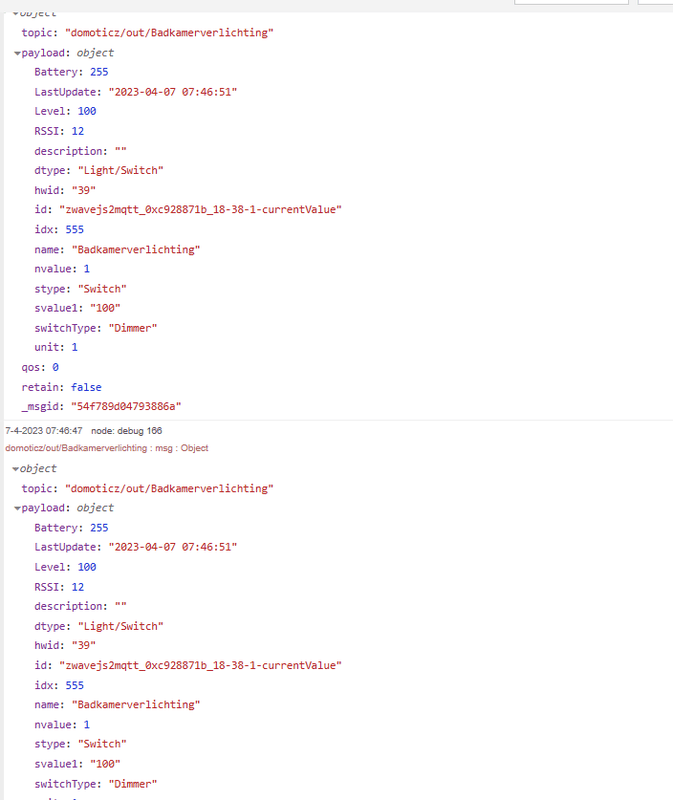This screenshot has width=673, height=800.
Task: Select the topic row above the debug 166 header
Action: pos(147,33)
